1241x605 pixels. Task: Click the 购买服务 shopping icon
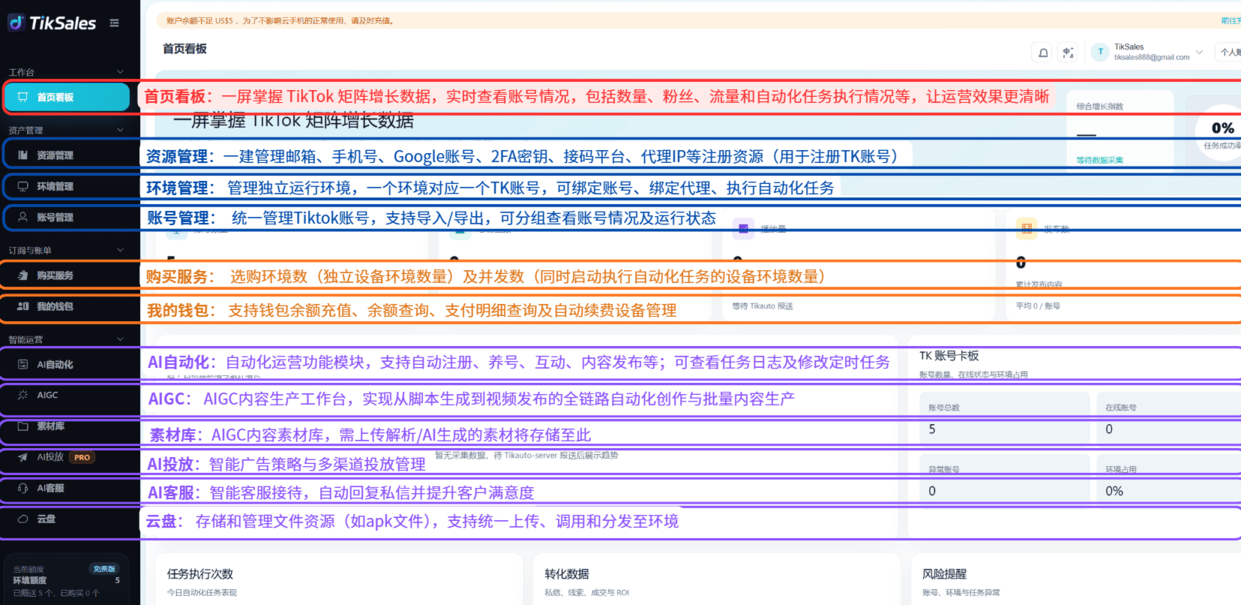22,275
